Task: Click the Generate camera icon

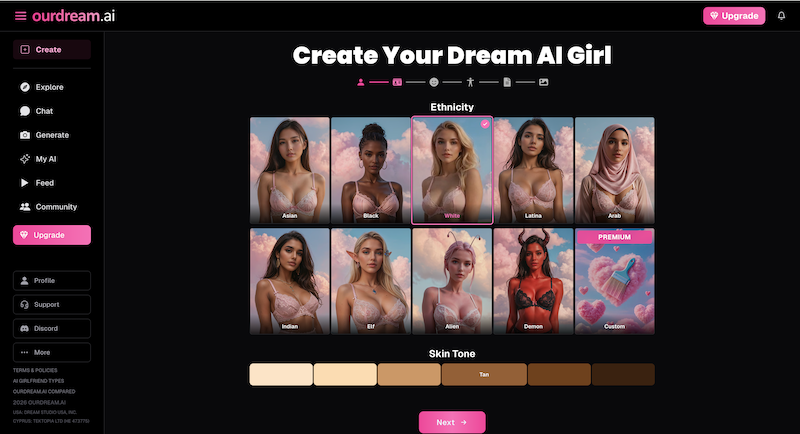Action: pyautogui.click(x=25, y=135)
